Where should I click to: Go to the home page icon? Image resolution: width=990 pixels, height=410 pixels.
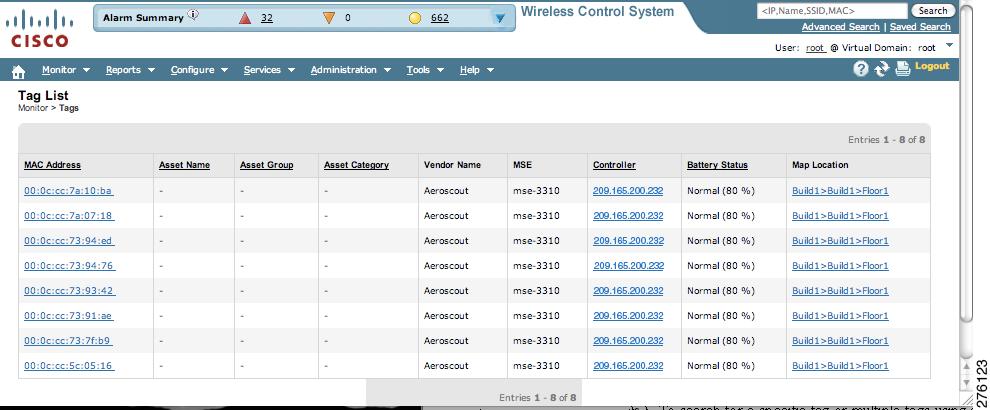pos(18,71)
